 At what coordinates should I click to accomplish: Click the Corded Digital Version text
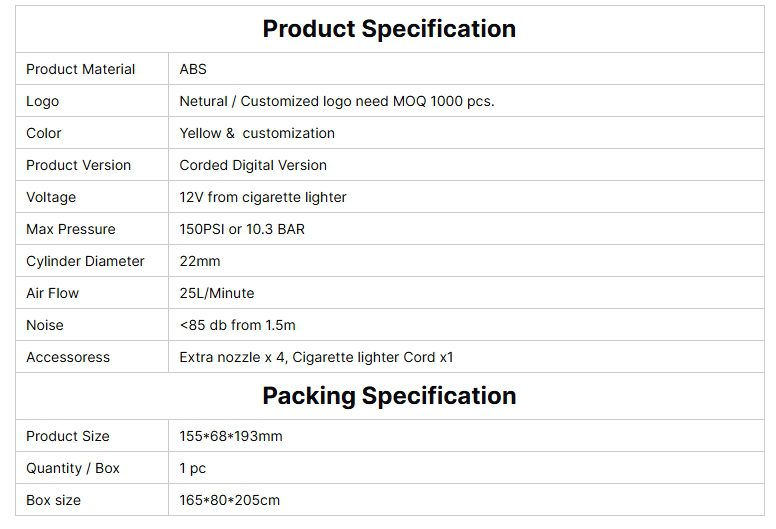point(253,165)
